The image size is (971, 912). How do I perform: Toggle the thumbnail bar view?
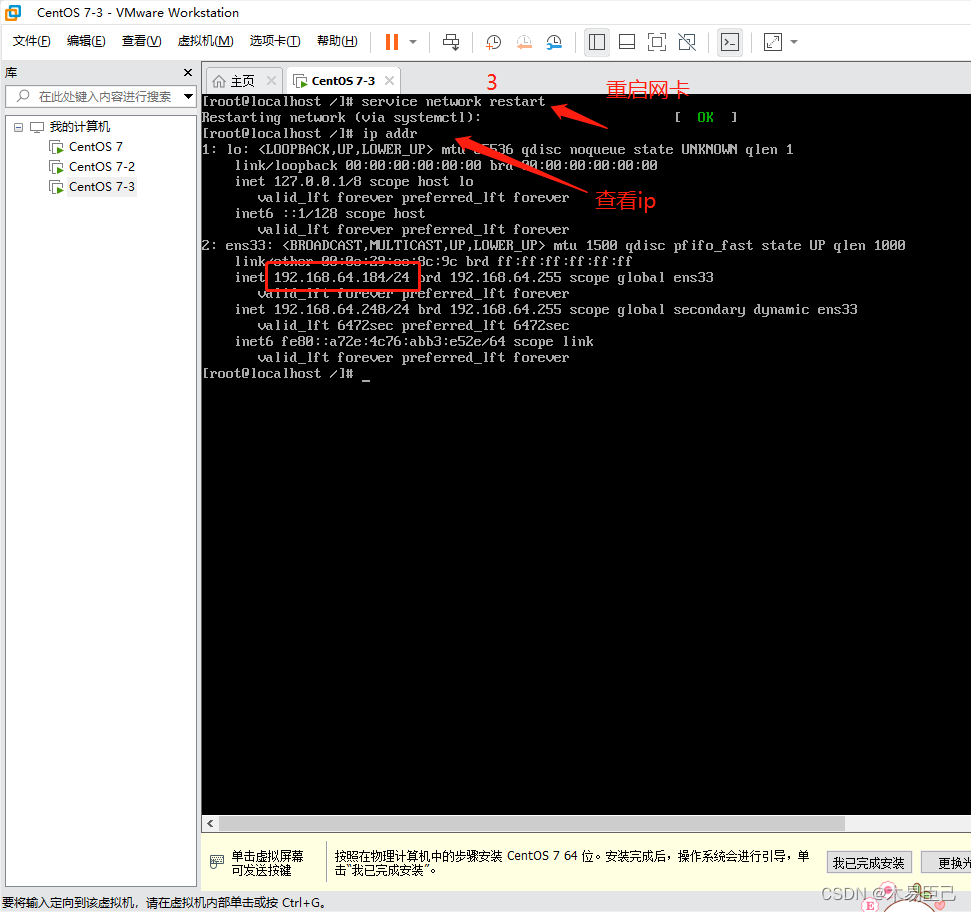point(627,42)
